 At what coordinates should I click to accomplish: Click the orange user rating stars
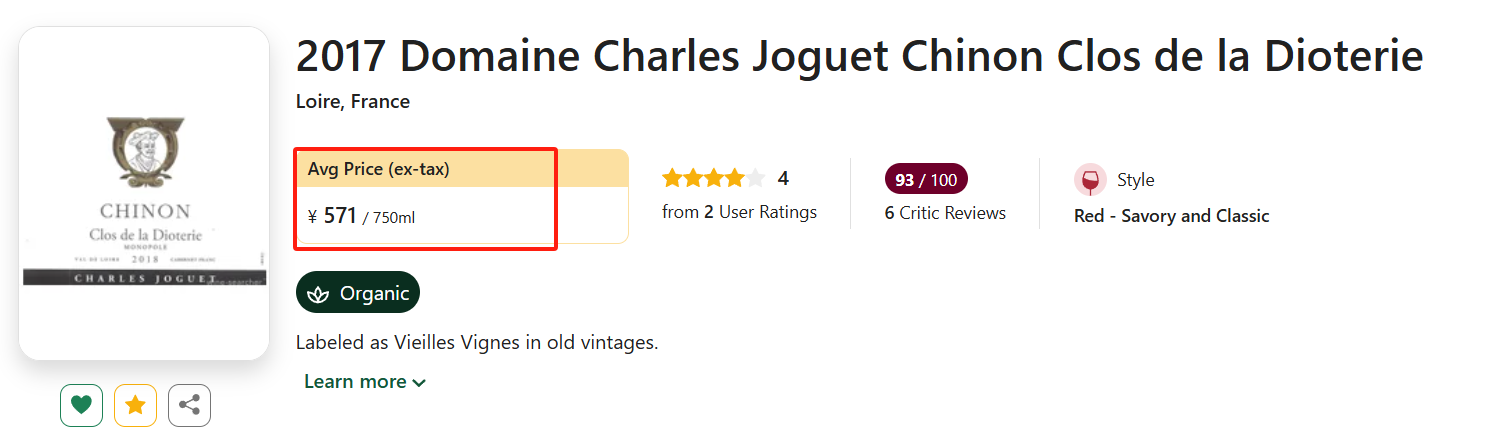(713, 179)
